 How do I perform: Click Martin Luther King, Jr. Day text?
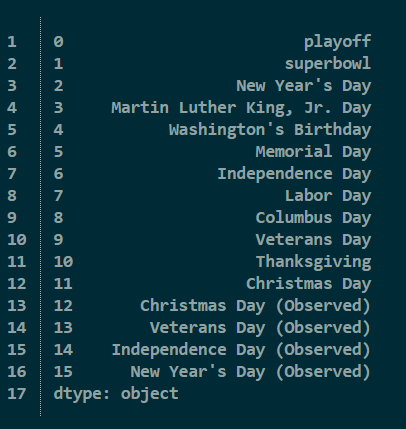(x=241, y=108)
